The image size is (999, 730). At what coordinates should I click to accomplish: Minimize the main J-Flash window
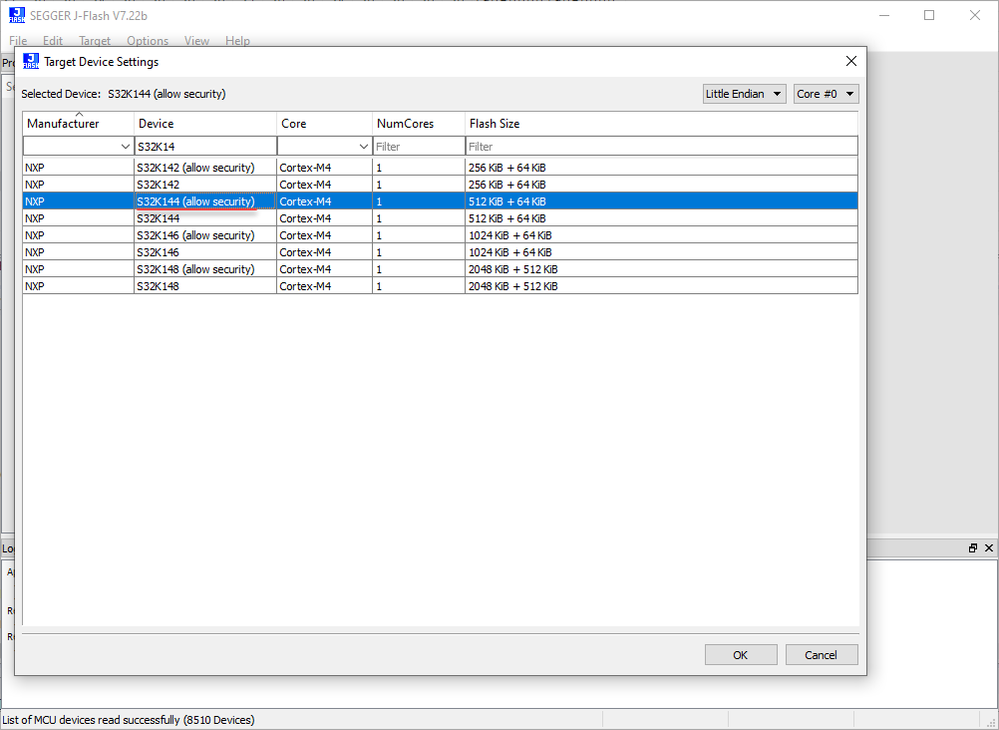point(884,15)
